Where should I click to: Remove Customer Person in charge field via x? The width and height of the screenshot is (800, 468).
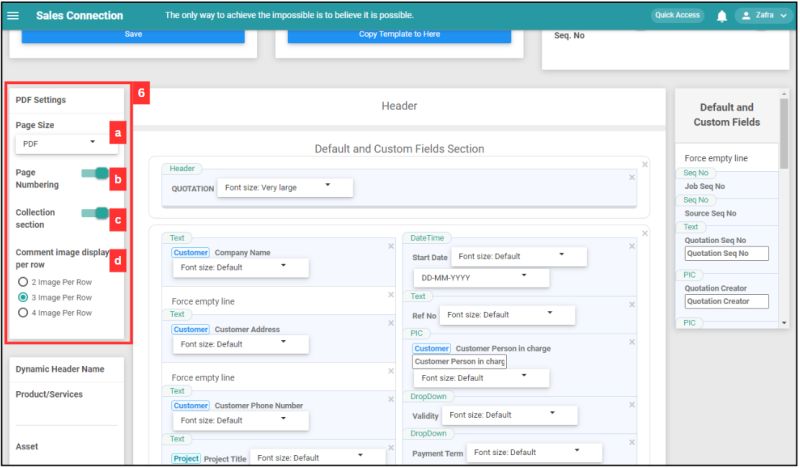tap(632, 341)
